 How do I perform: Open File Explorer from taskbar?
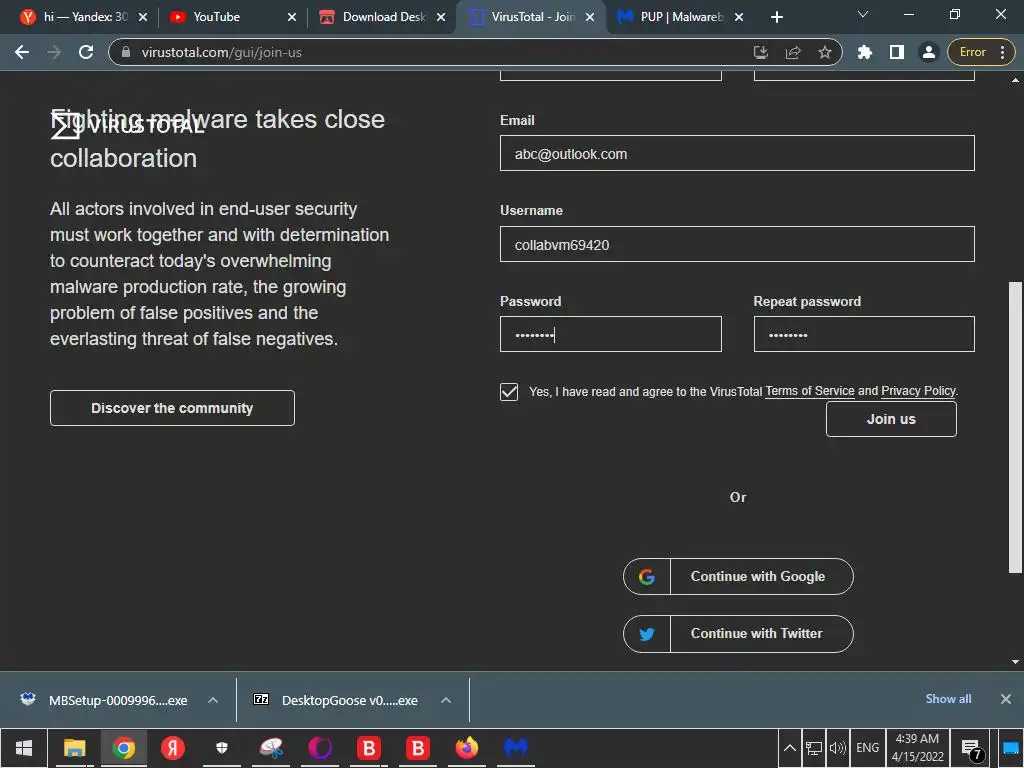click(x=74, y=748)
